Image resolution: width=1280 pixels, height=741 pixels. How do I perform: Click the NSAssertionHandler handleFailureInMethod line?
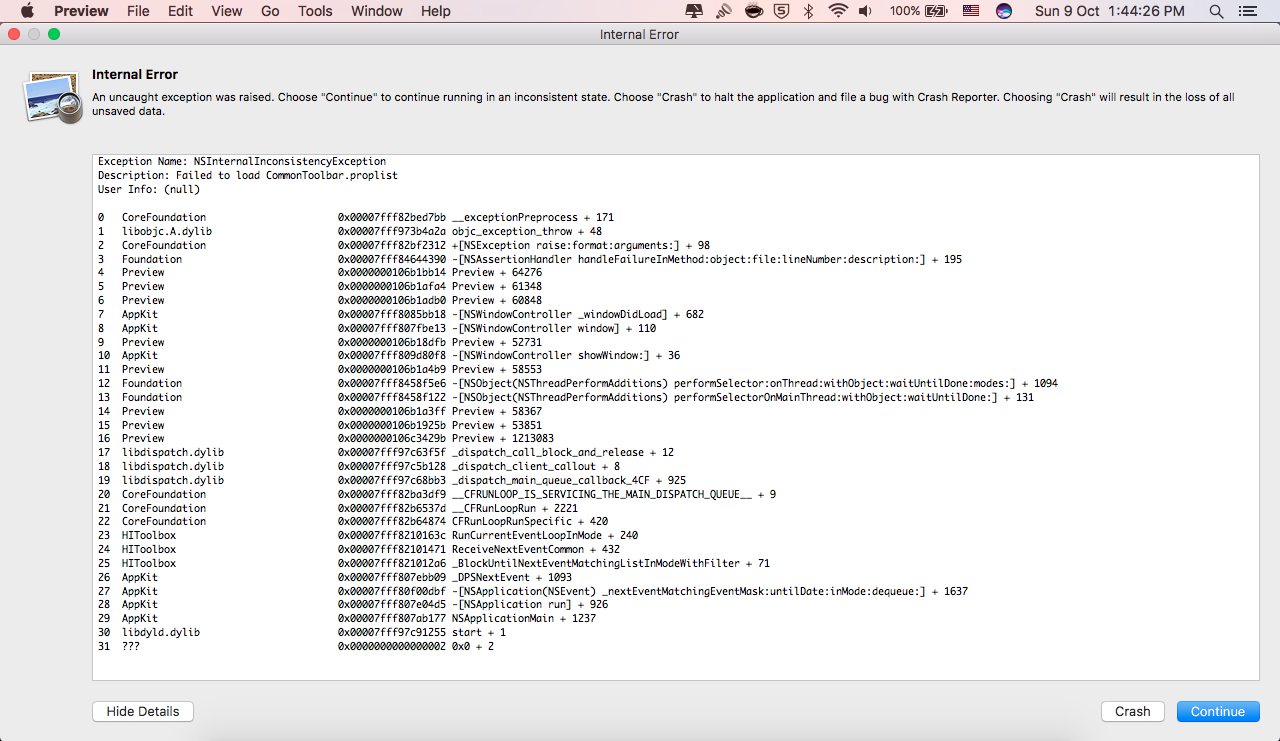530,259
